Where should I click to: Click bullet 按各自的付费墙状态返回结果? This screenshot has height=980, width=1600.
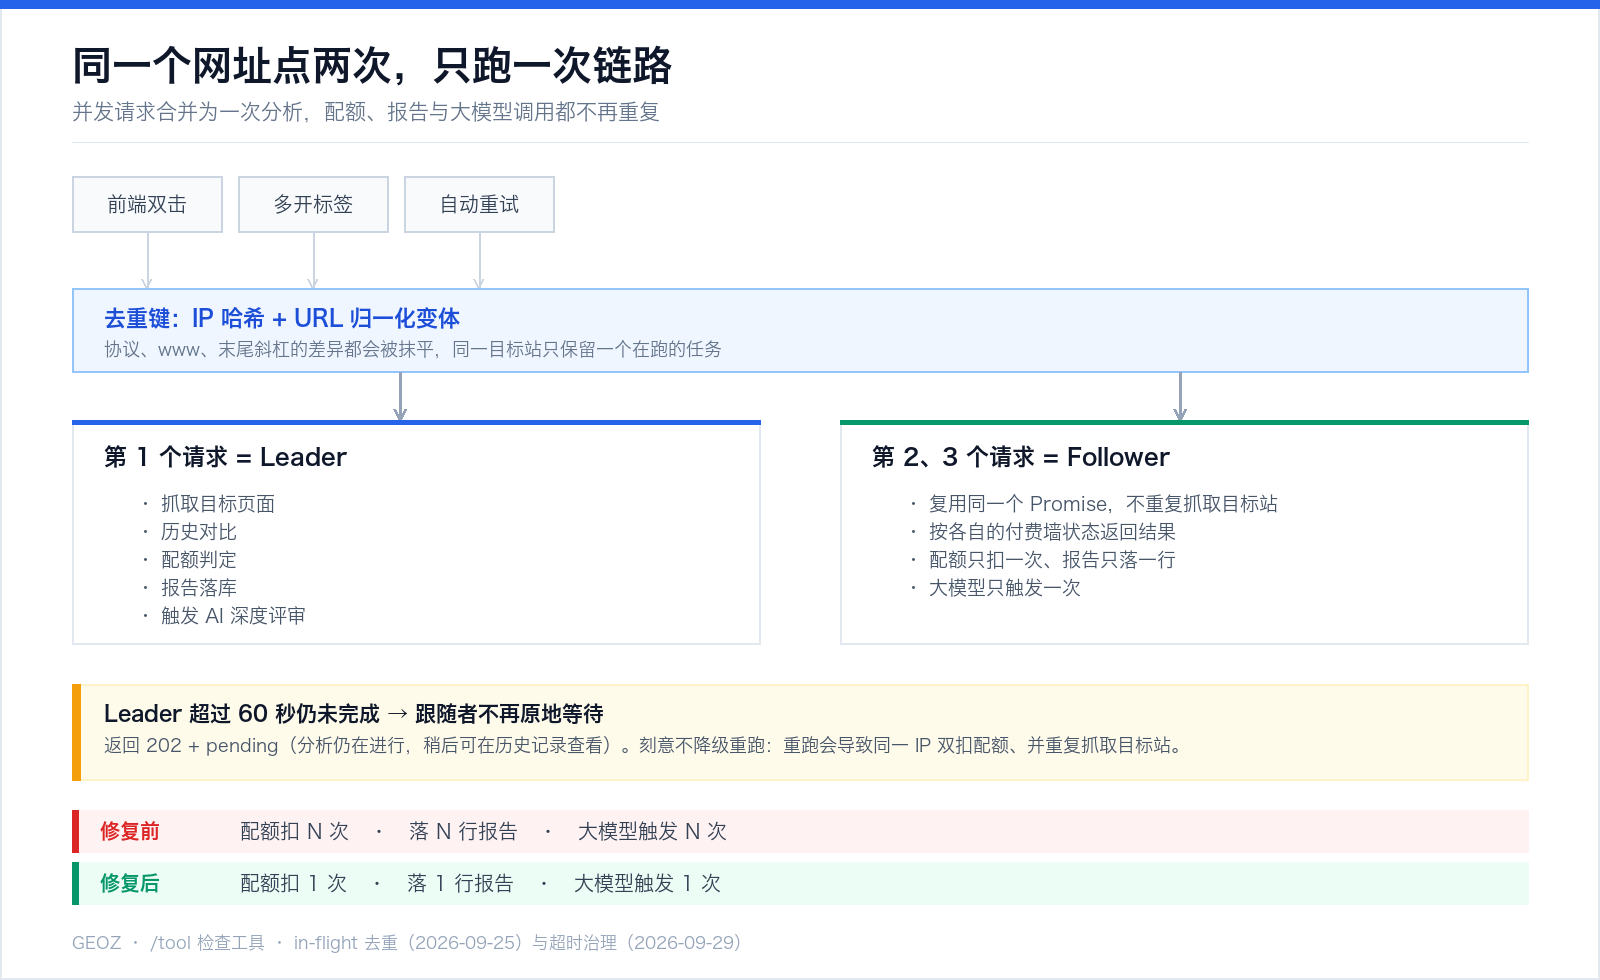coord(1052,532)
